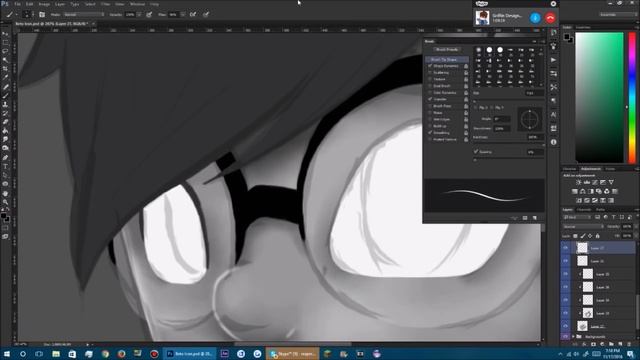Image resolution: width=640 pixels, height=360 pixels.
Task: Enable Scattering in Brush panel
Action: [x=430, y=73]
